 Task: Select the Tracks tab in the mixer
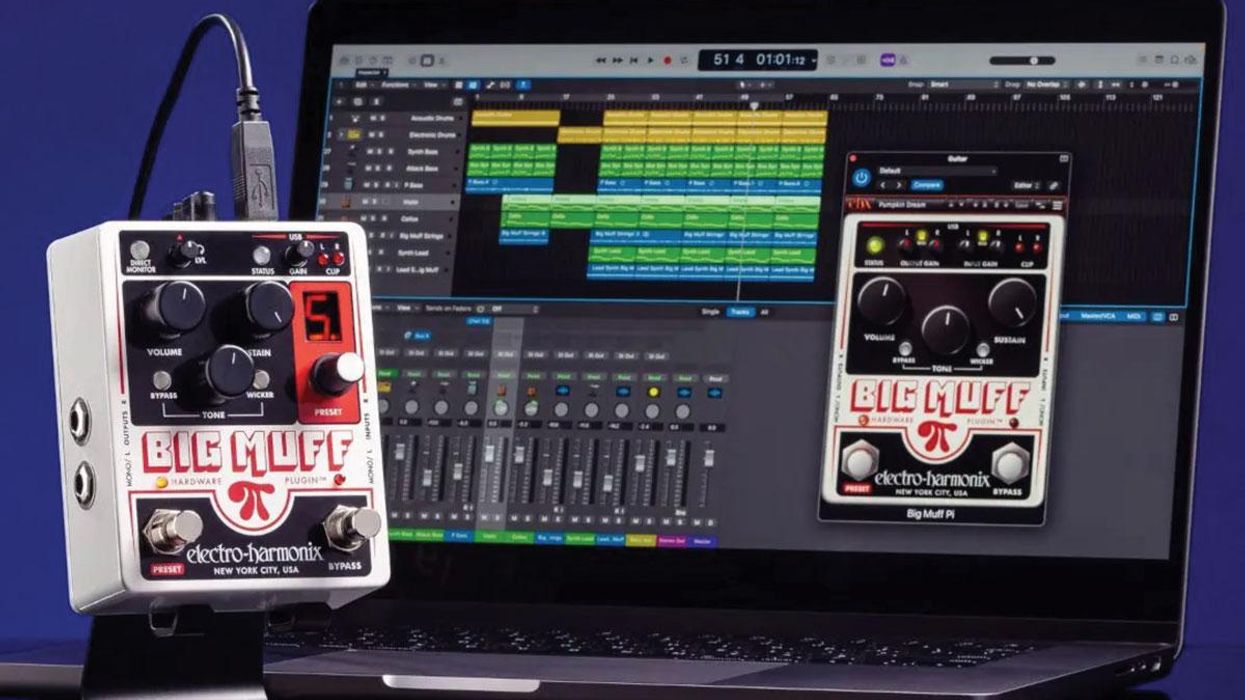(739, 312)
